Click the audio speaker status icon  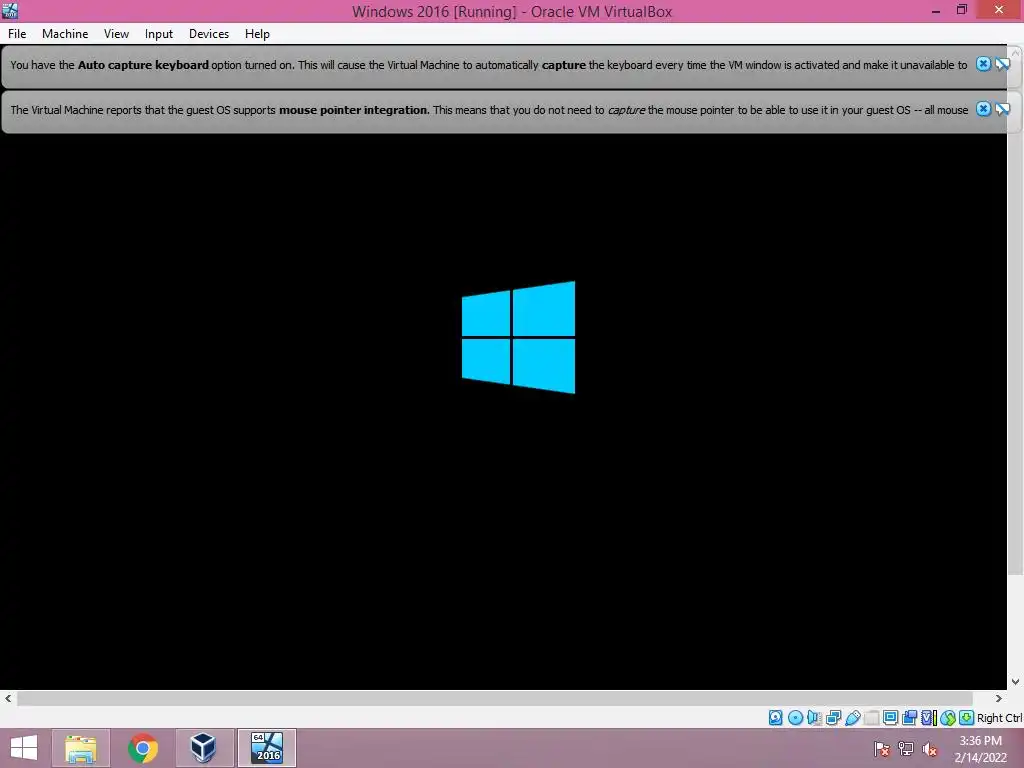(x=814, y=718)
